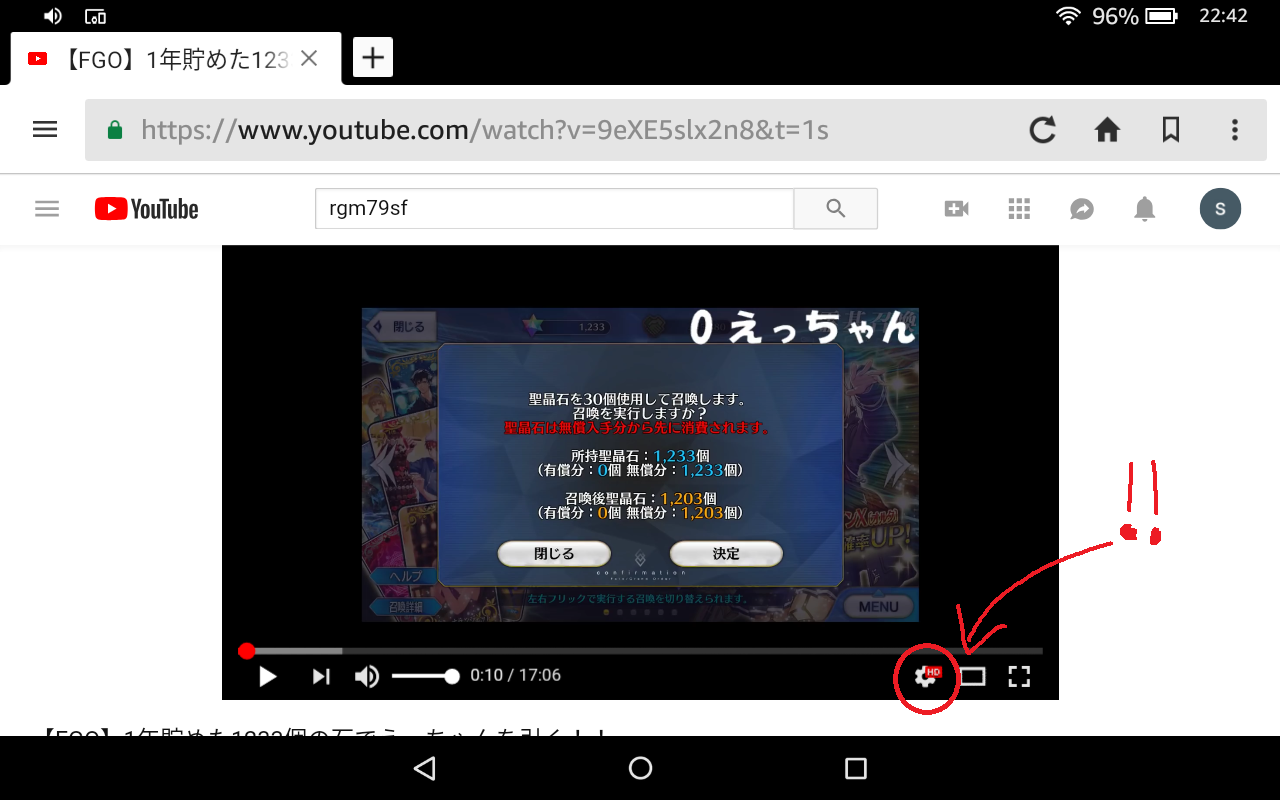This screenshot has width=1280, height=800.
Task: Reload the page in the browser
Action: 1043,130
